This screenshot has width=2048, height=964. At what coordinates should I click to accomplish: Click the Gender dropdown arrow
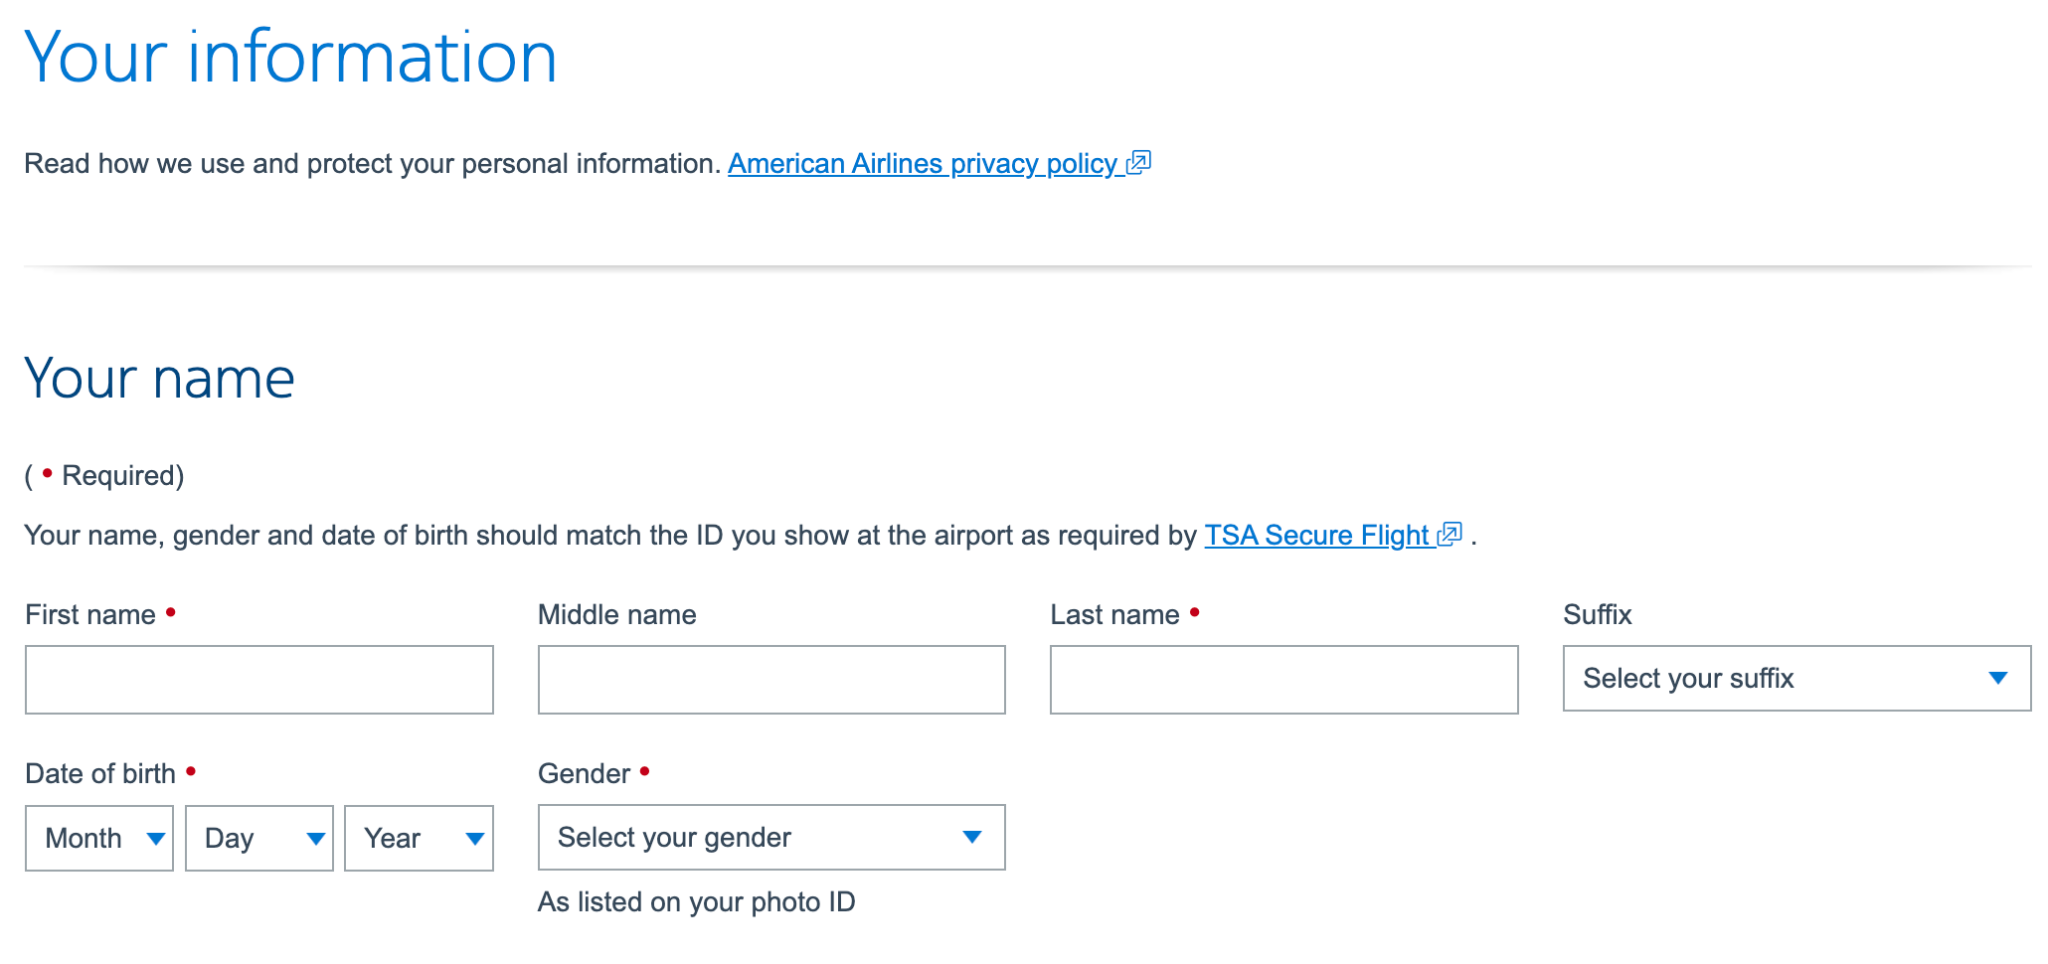click(970, 838)
